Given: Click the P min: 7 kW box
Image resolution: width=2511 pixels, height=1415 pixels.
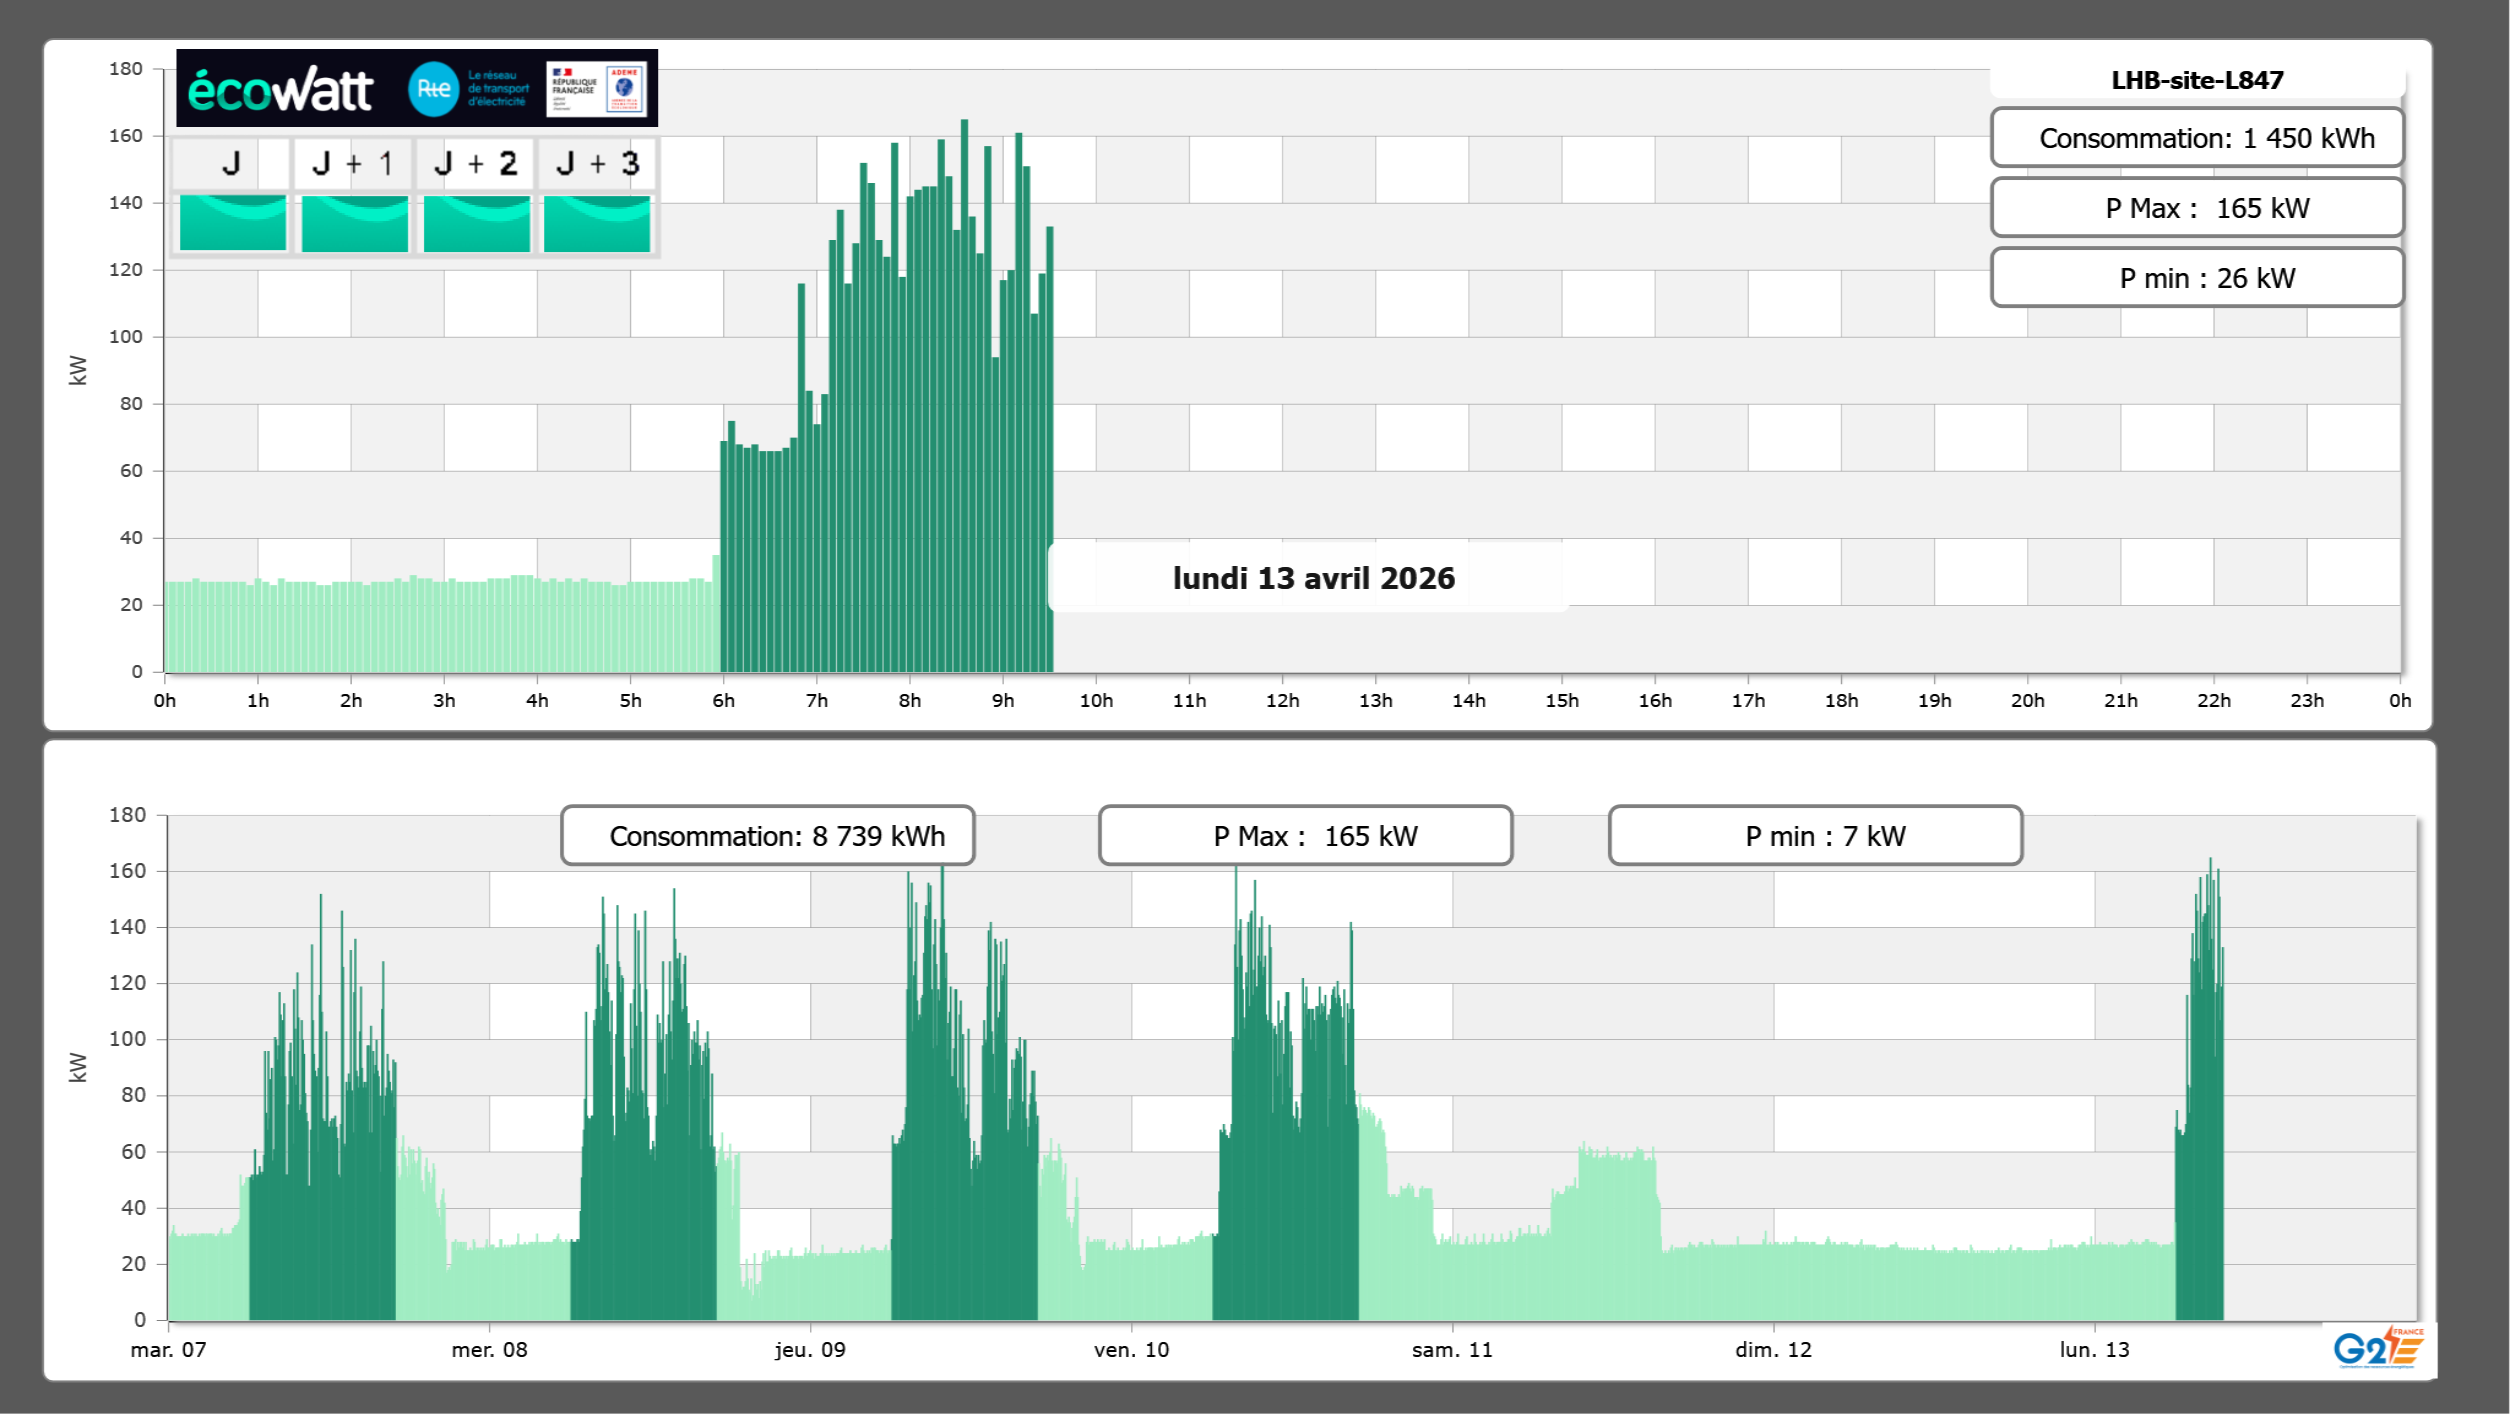Looking at the screenshot, I should (x=1814, y=836).
